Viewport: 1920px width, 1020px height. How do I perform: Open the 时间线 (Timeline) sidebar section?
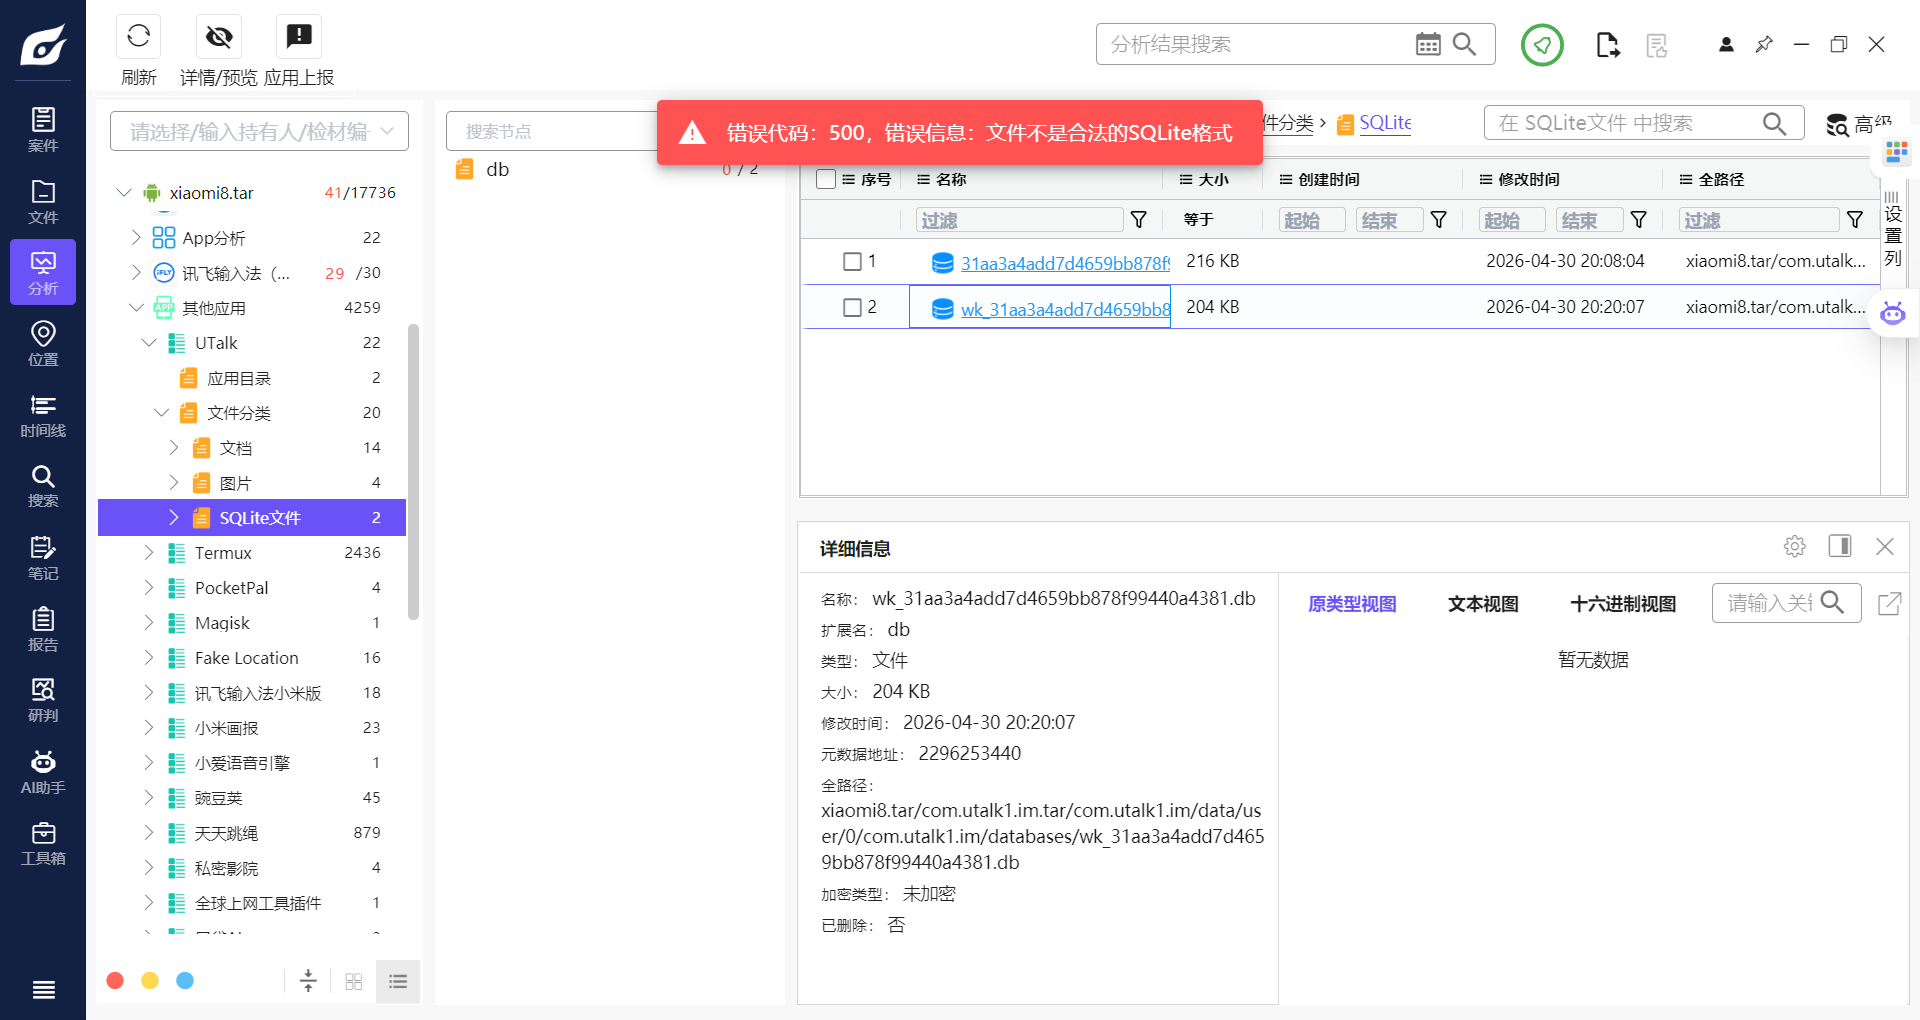click(43, 415)
